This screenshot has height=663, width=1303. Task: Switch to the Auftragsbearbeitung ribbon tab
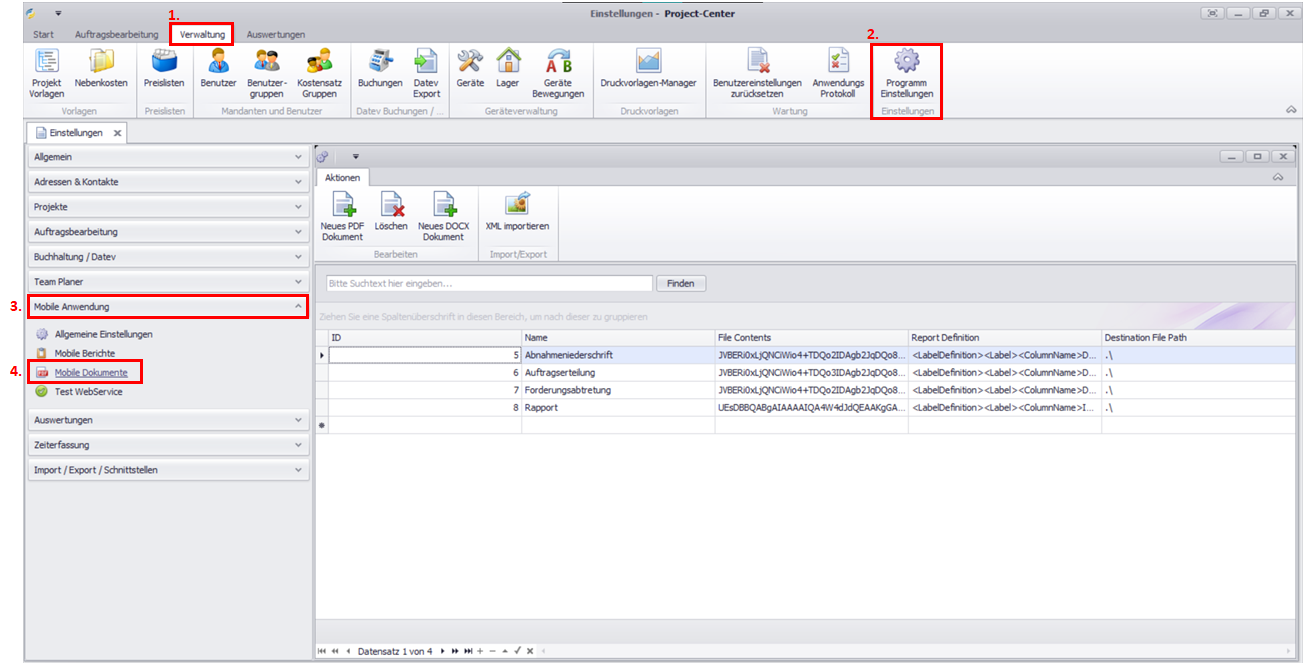[x=116, y=34]
